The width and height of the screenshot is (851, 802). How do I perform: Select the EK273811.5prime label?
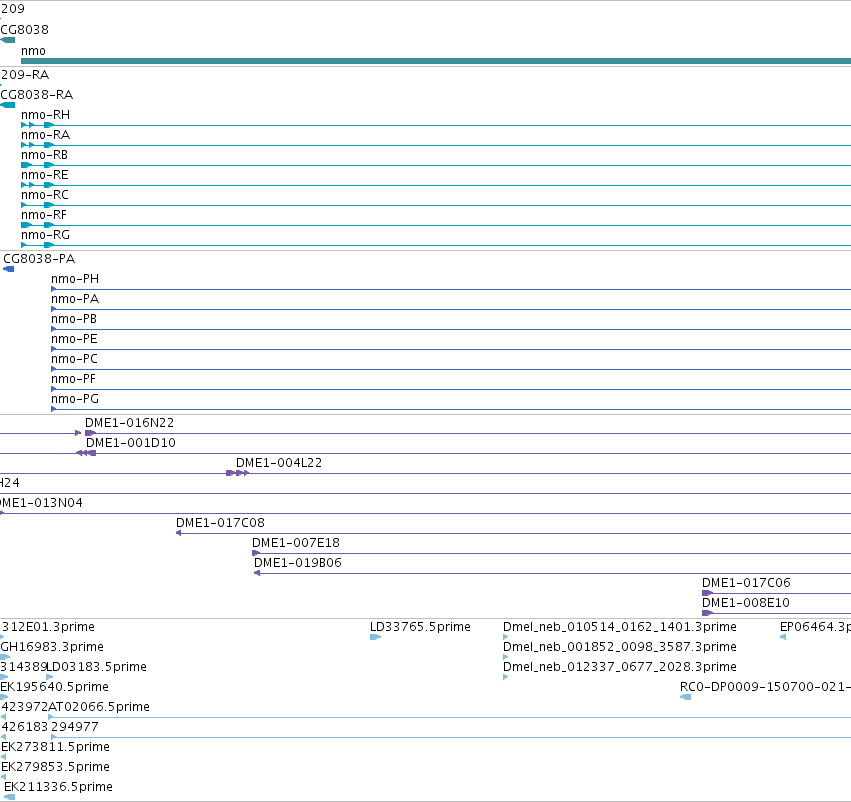tap(55, 747)
